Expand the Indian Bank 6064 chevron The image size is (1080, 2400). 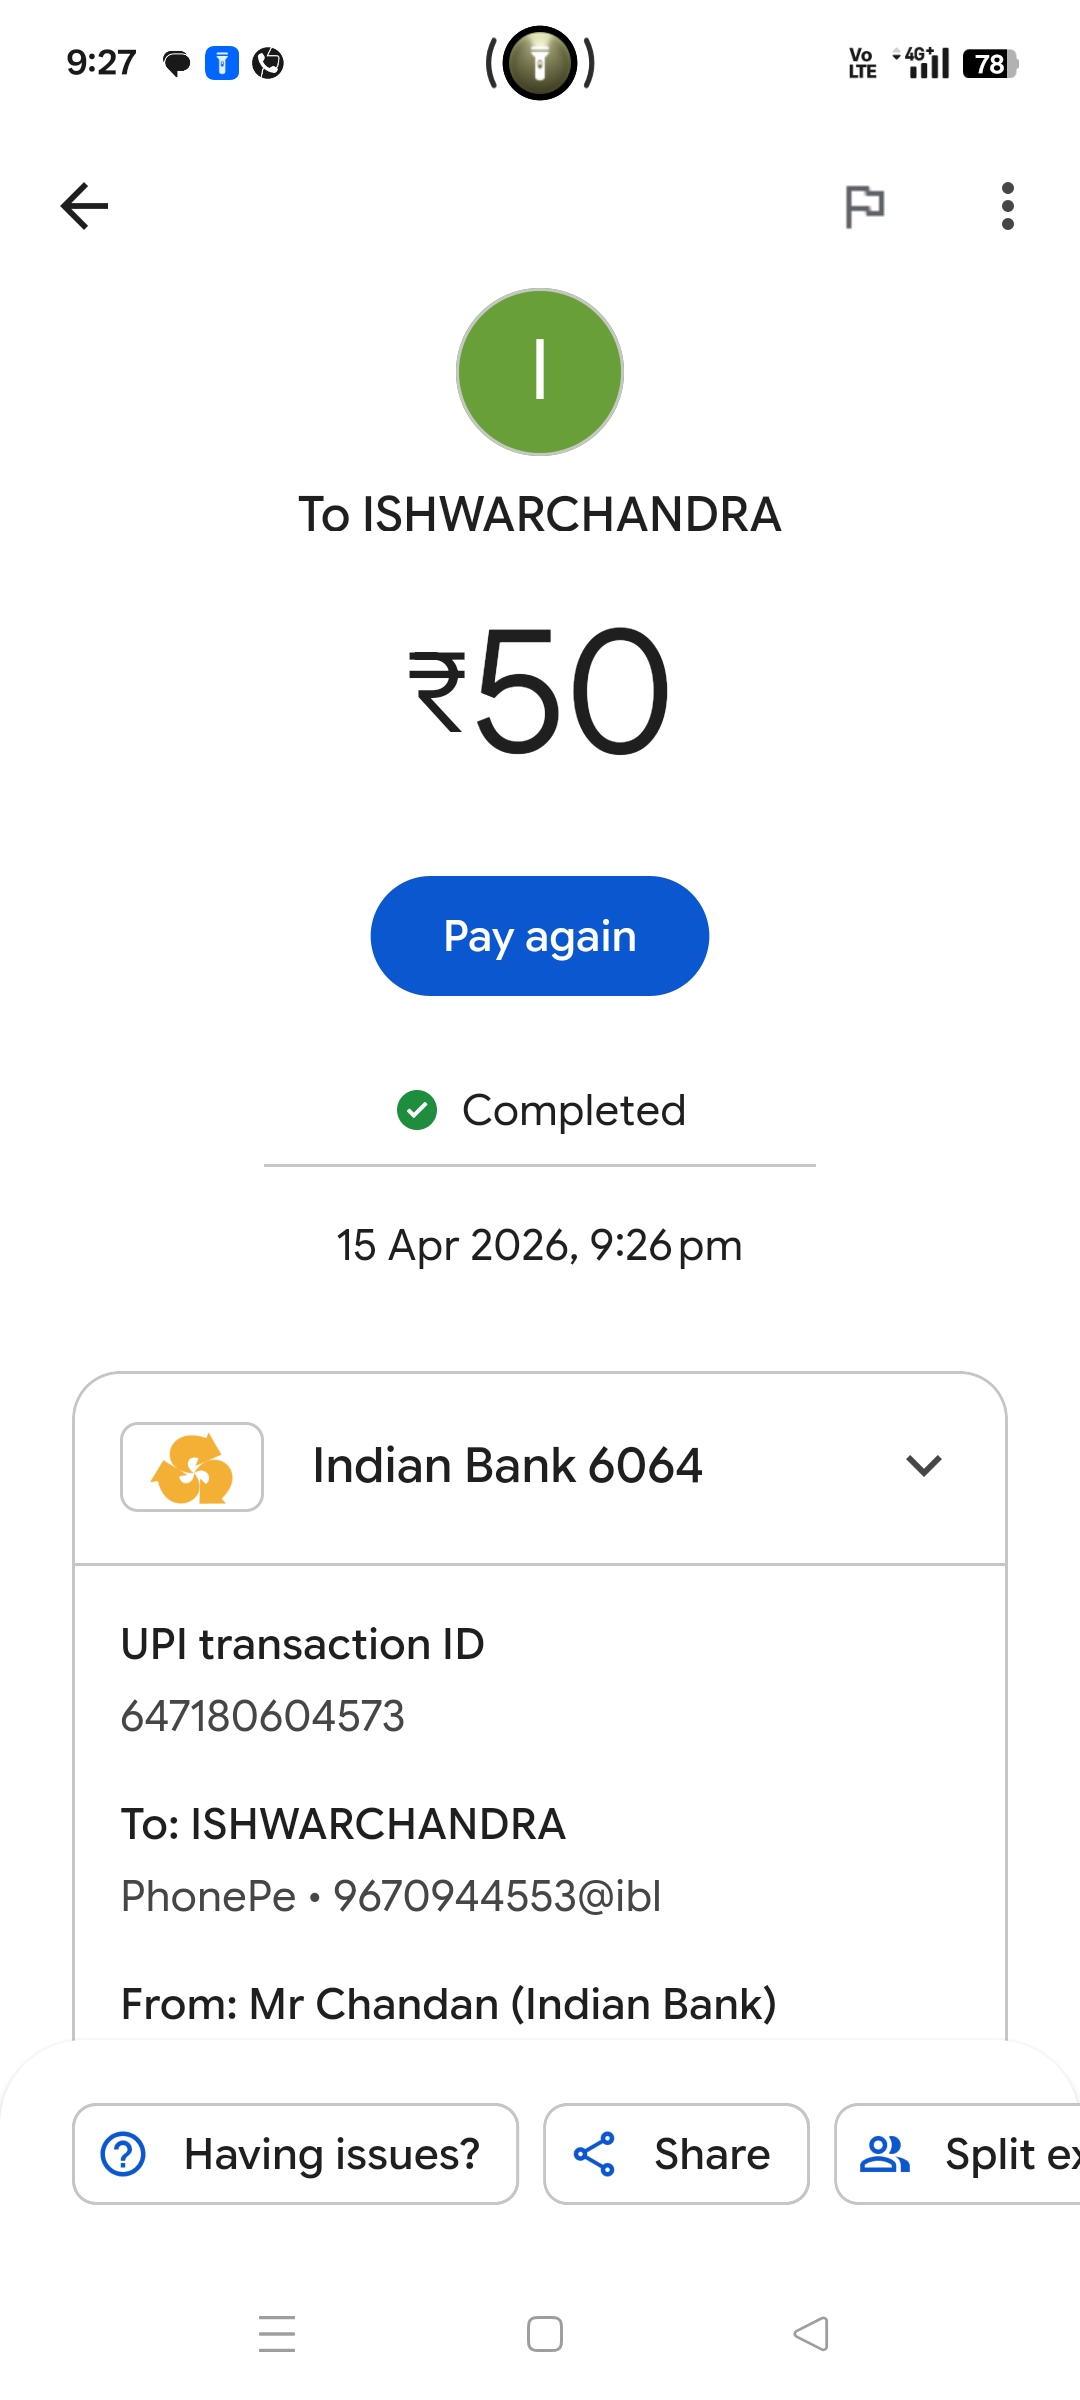tap(923, 1466)
